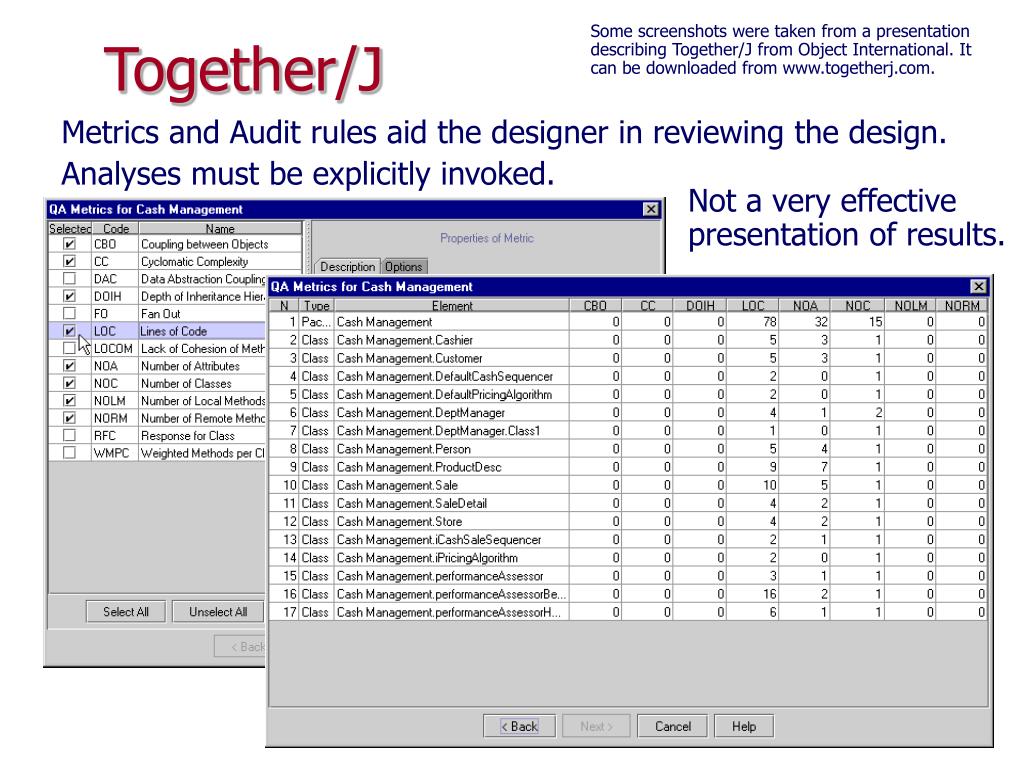Select the Cash Management.DeptManager.Class1 row
This screenshot has height=768, width=1024.
[628, 431]
